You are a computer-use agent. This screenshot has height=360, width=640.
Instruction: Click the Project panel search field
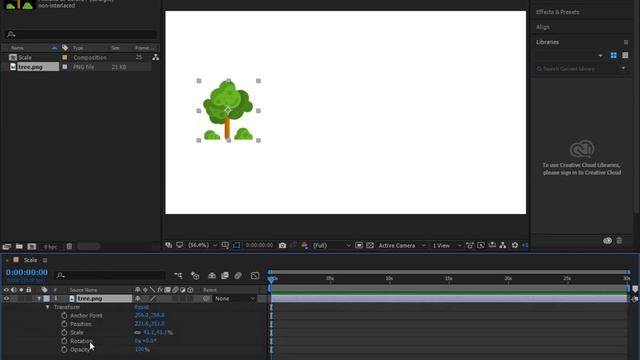(x=81, y=34)
